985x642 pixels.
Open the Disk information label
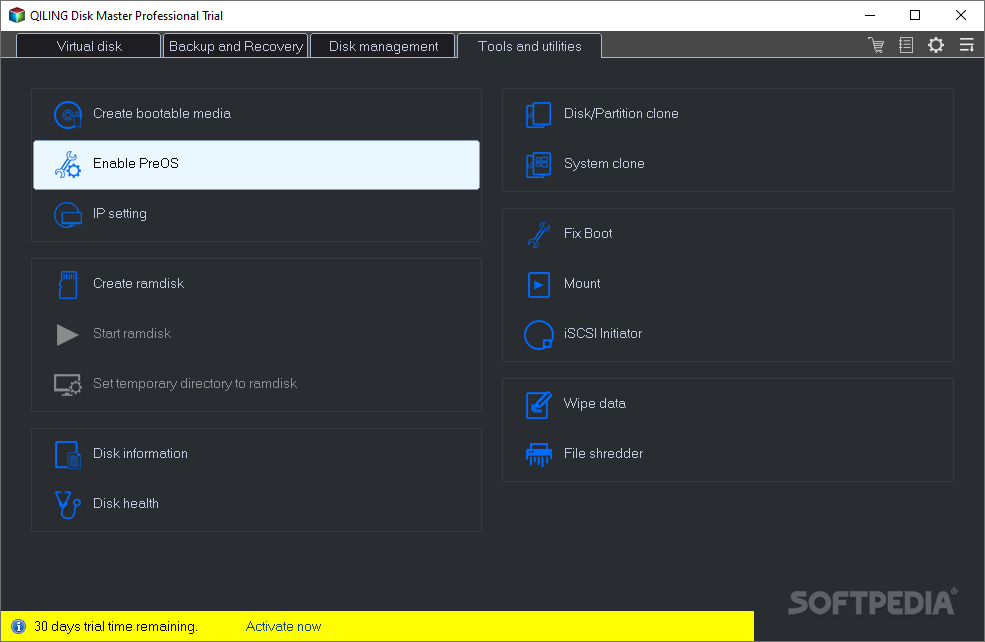(x=140, y=454)
